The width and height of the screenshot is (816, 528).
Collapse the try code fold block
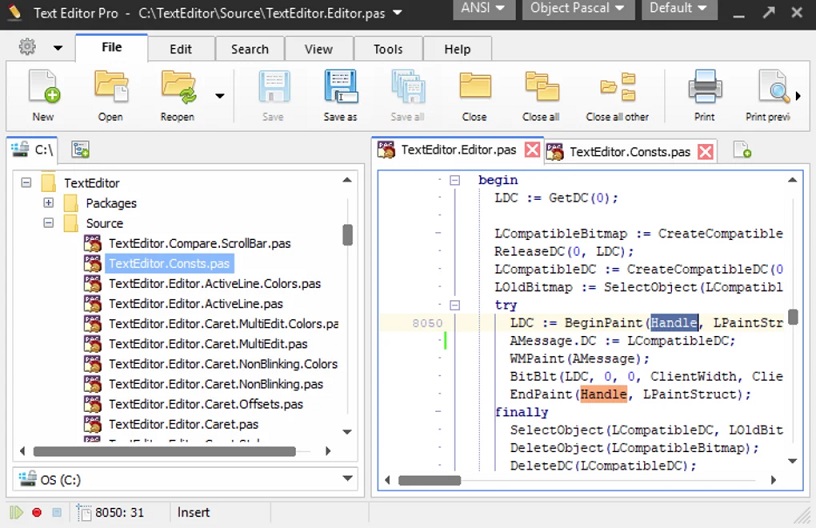pos(455,305)
